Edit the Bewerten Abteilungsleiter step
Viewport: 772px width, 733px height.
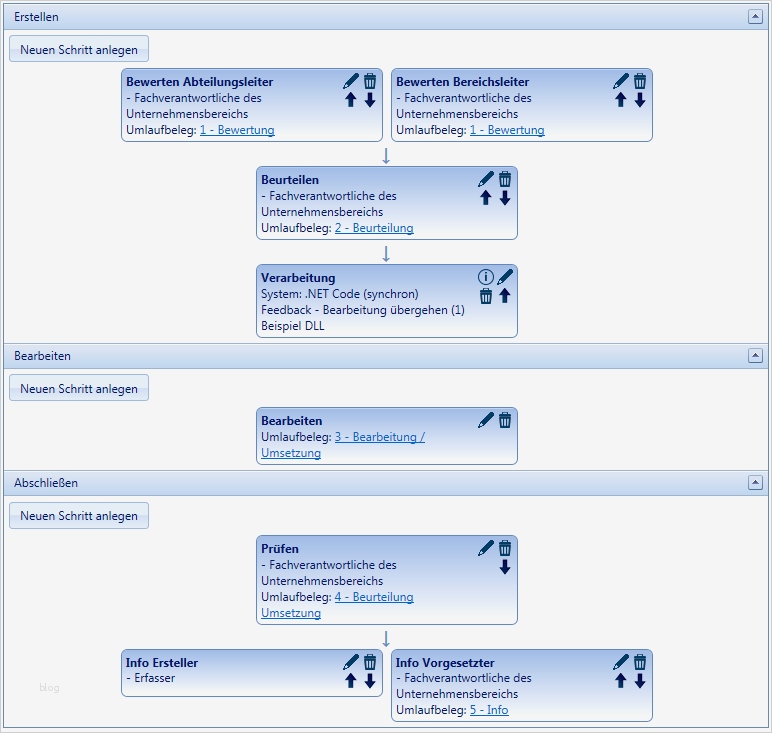[x=351, y=81]
